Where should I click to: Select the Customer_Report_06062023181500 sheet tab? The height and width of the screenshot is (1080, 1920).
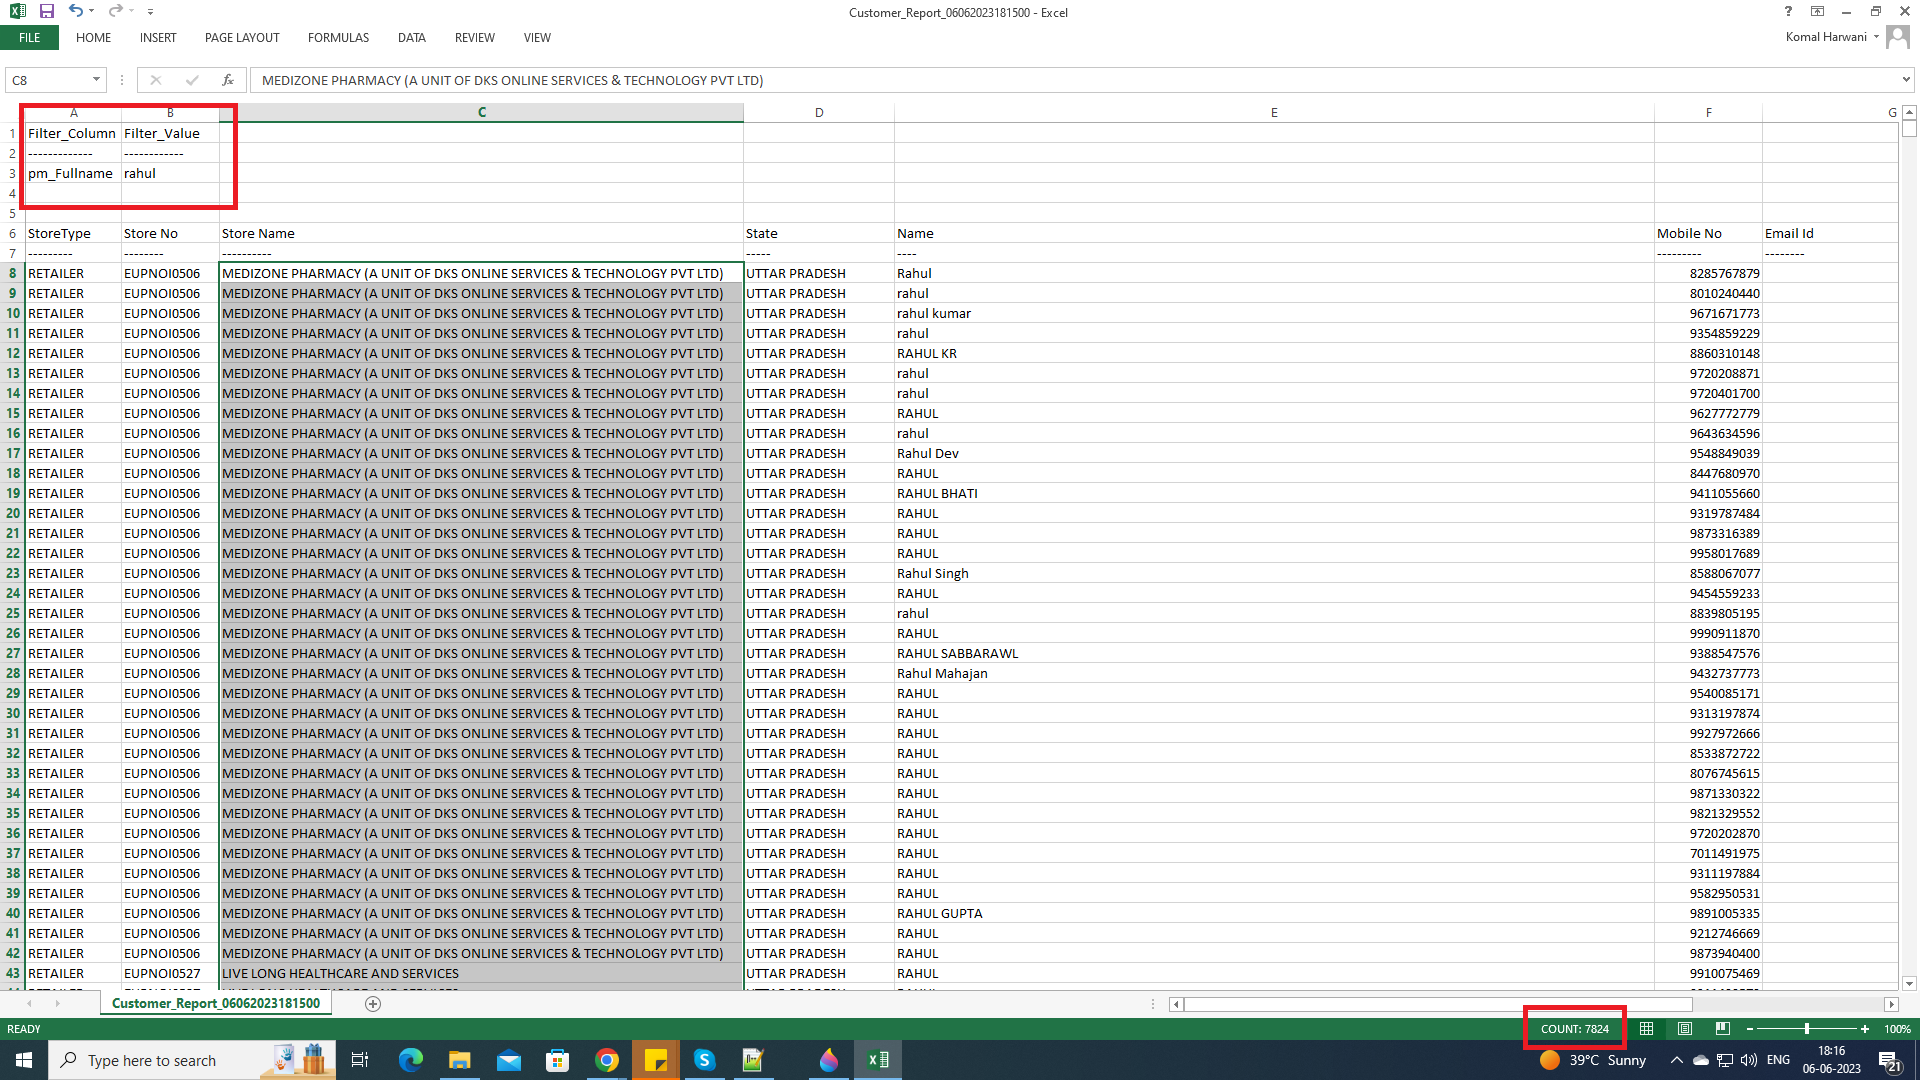tap(216, 1003)
